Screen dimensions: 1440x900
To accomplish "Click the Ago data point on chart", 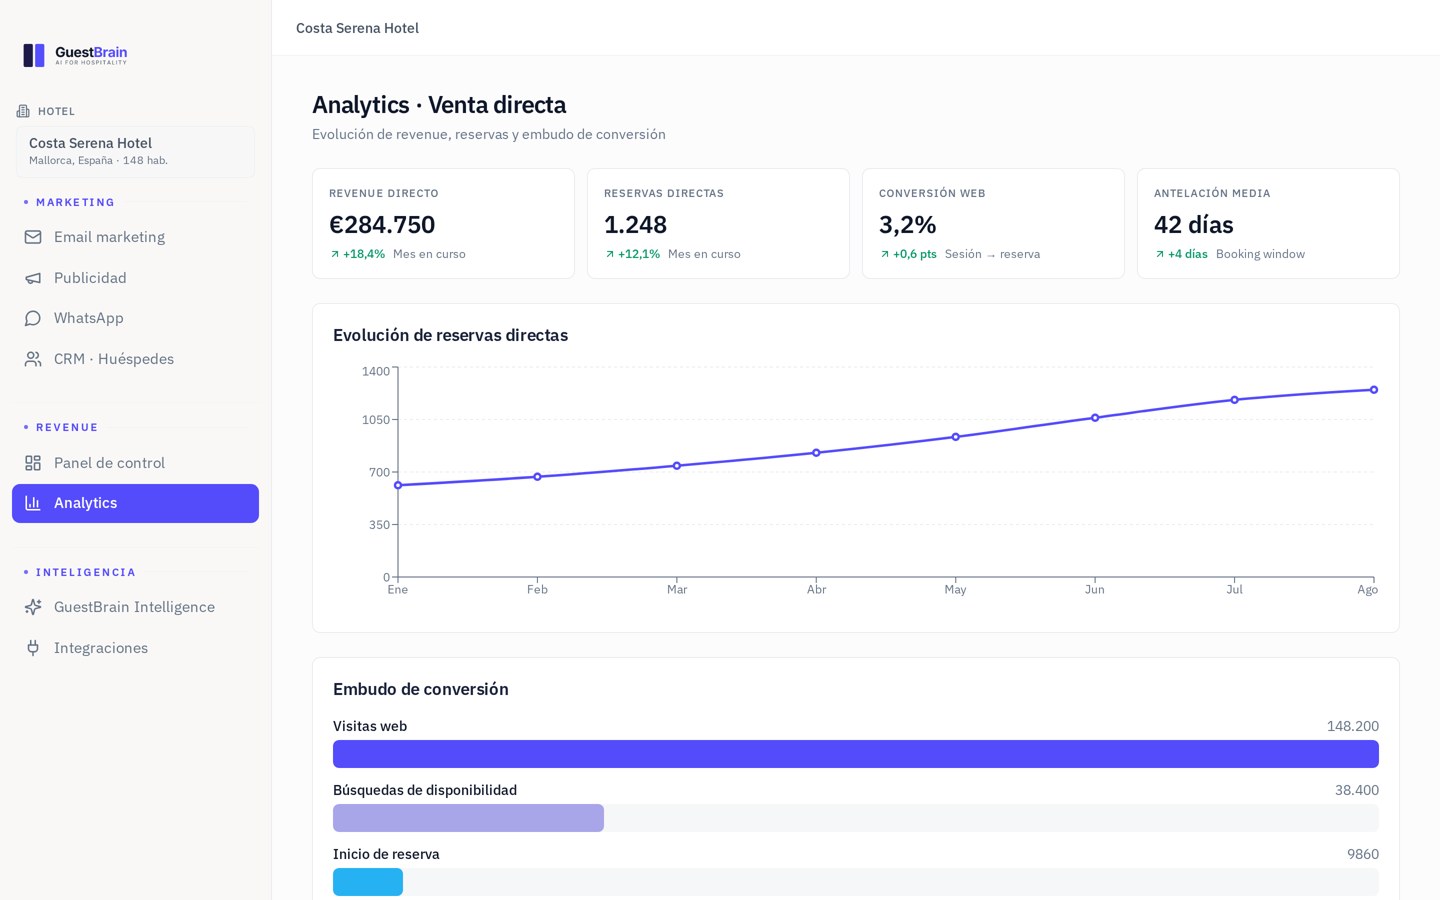I will point(1374,390).
